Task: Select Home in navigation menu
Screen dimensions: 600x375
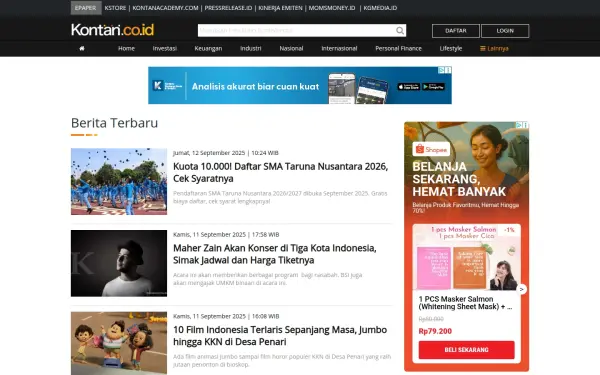Action: point(126,49)
